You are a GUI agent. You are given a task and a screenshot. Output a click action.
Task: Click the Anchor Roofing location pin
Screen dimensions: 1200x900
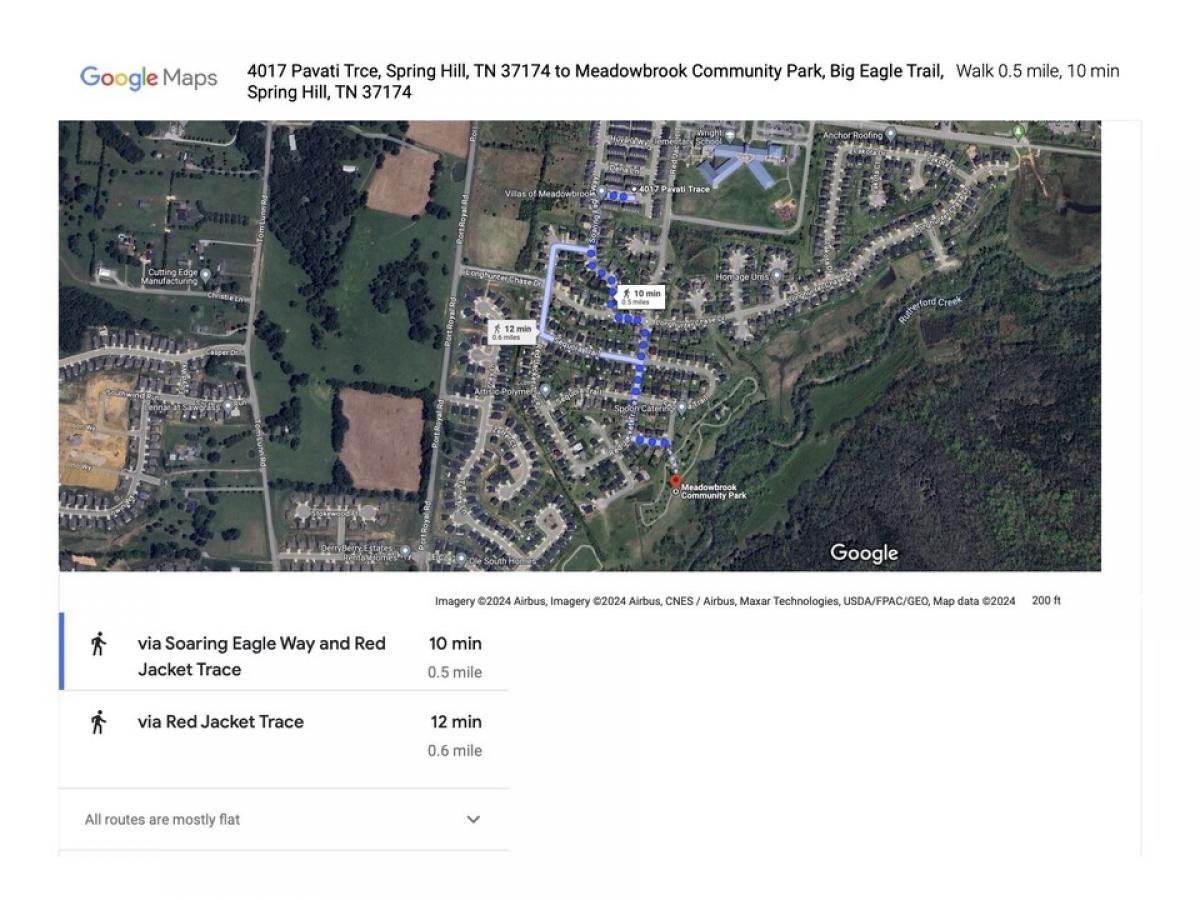[890, 131]
